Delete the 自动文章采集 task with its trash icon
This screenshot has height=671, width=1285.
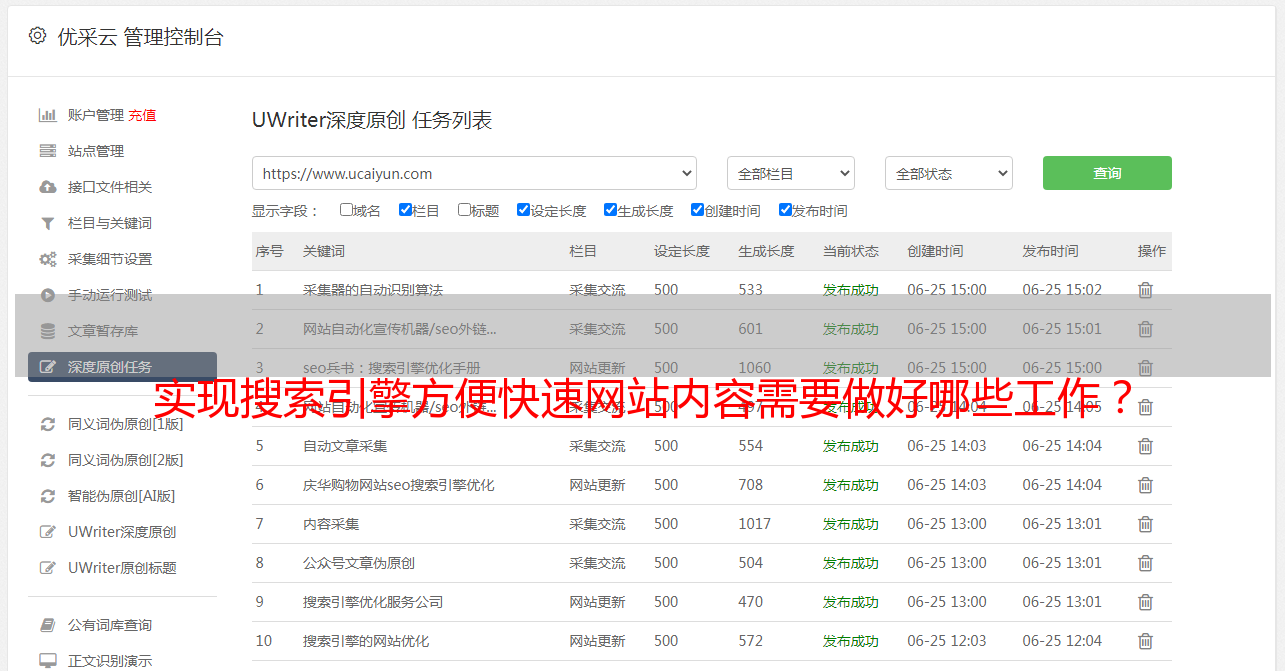pos(1146,446)
